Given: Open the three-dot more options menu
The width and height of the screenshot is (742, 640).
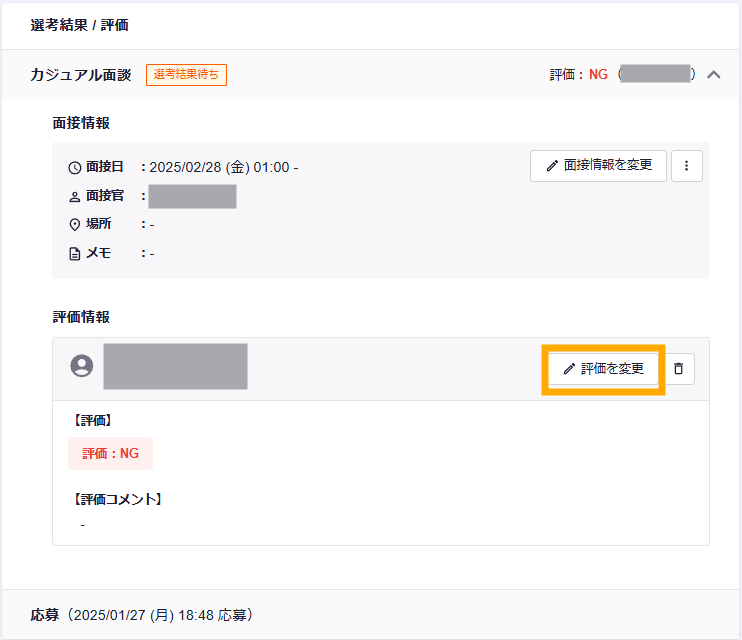Looking at the screenshot, I should tap(686, 166).
